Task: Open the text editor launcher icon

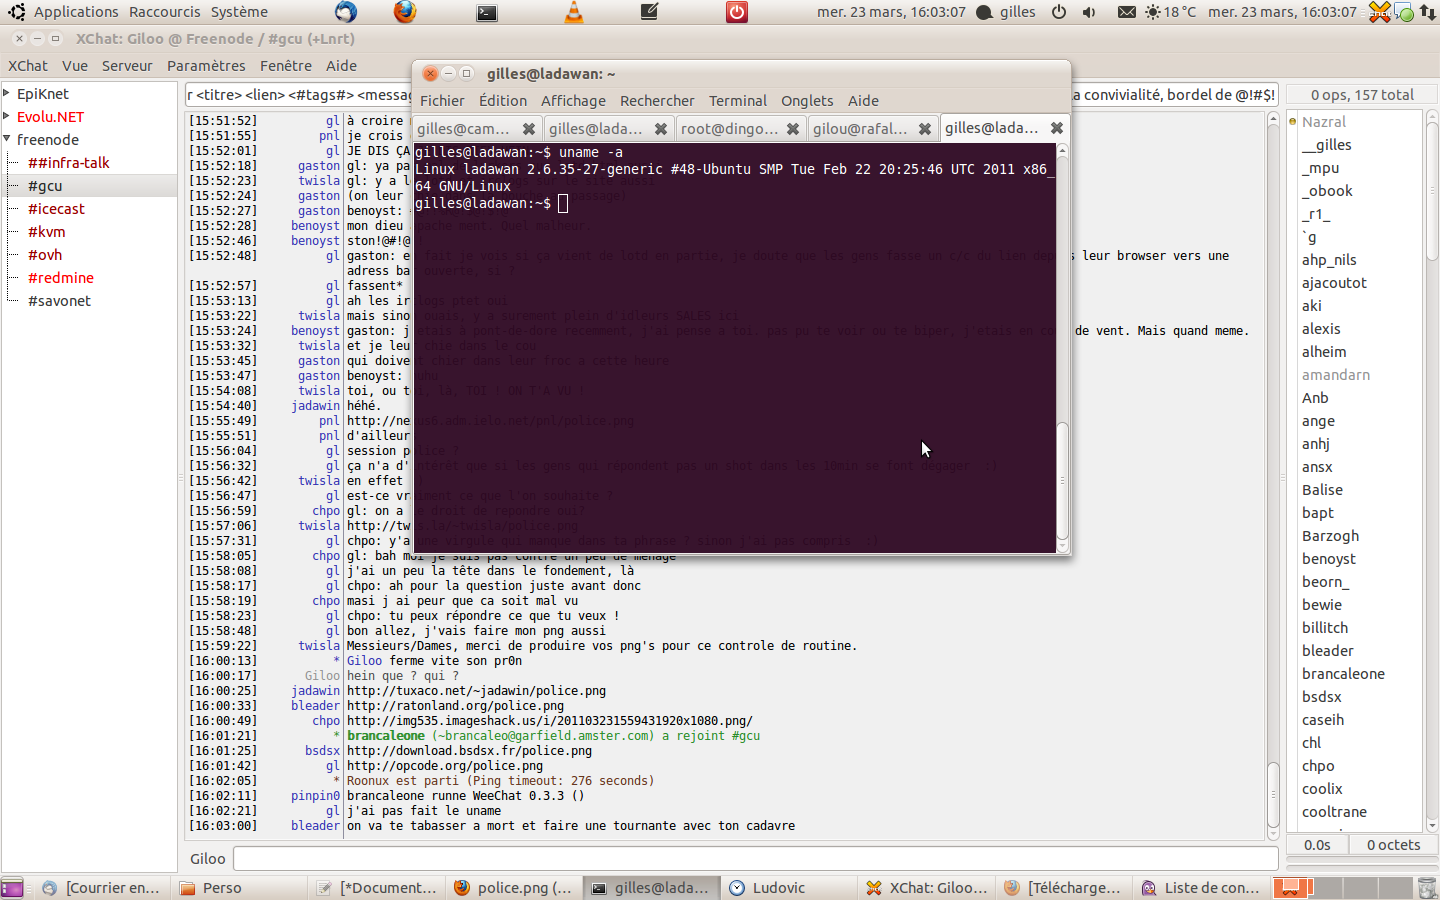Action: (x=649, y=12)
